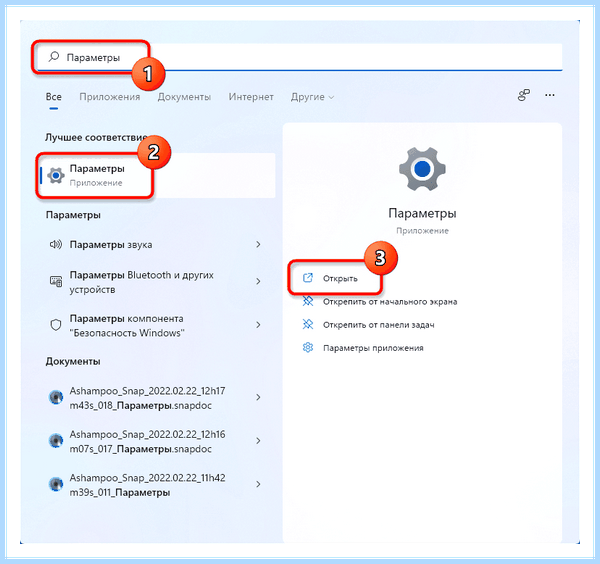Click the unpin icon for начального экрана
Screen dimensions: 600x564
click(308, 301)
